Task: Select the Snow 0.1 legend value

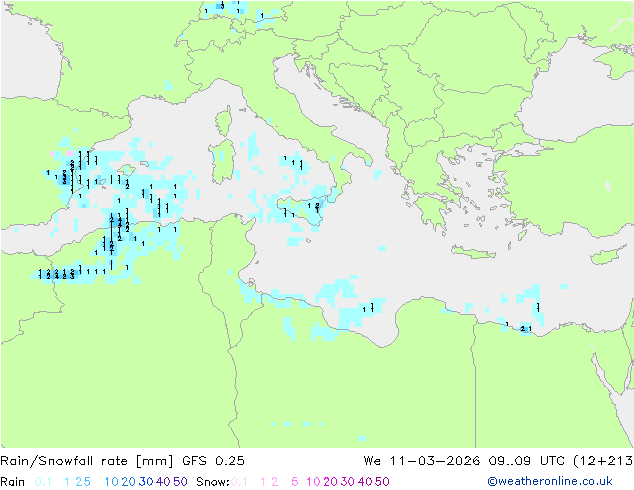Action: point(239,482)
